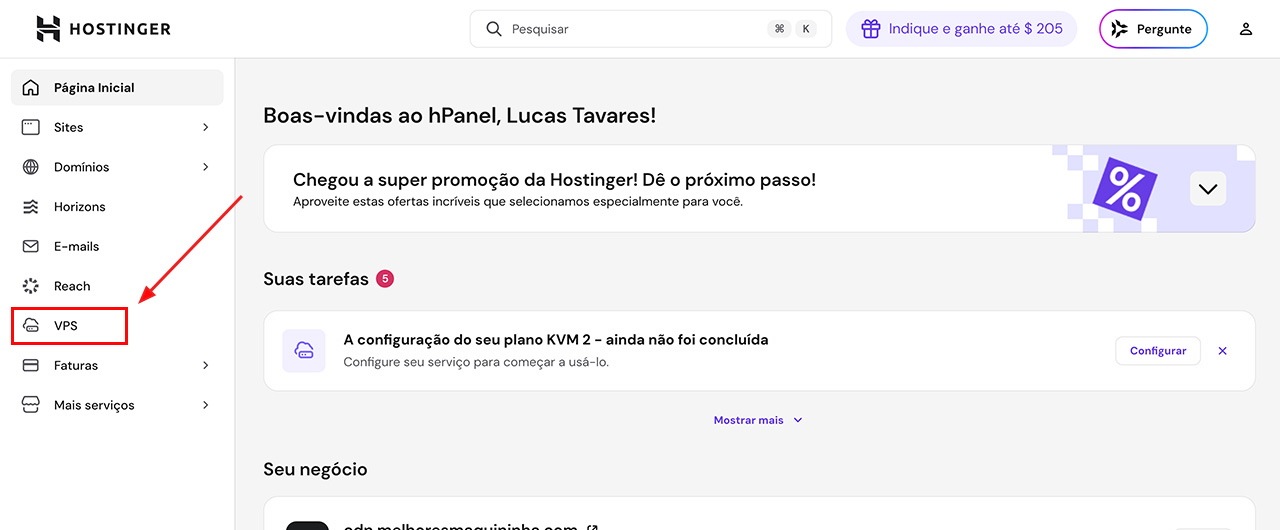The height and width of the screenshot is (530, 1280).
Task: Click the Pesquisar search field
Action: [630, 29]
